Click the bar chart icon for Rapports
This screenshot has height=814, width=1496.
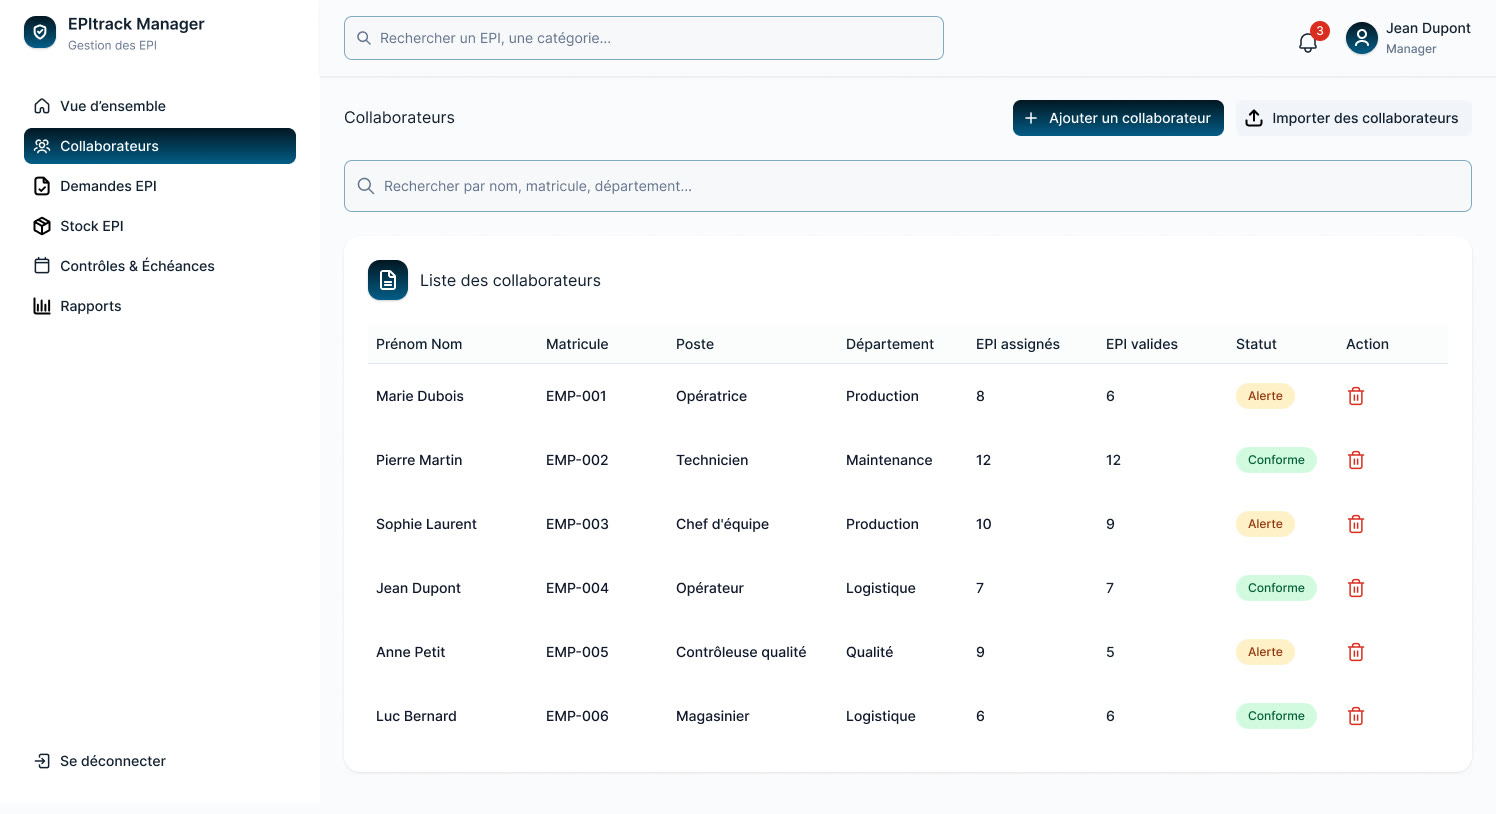[42, 306]
